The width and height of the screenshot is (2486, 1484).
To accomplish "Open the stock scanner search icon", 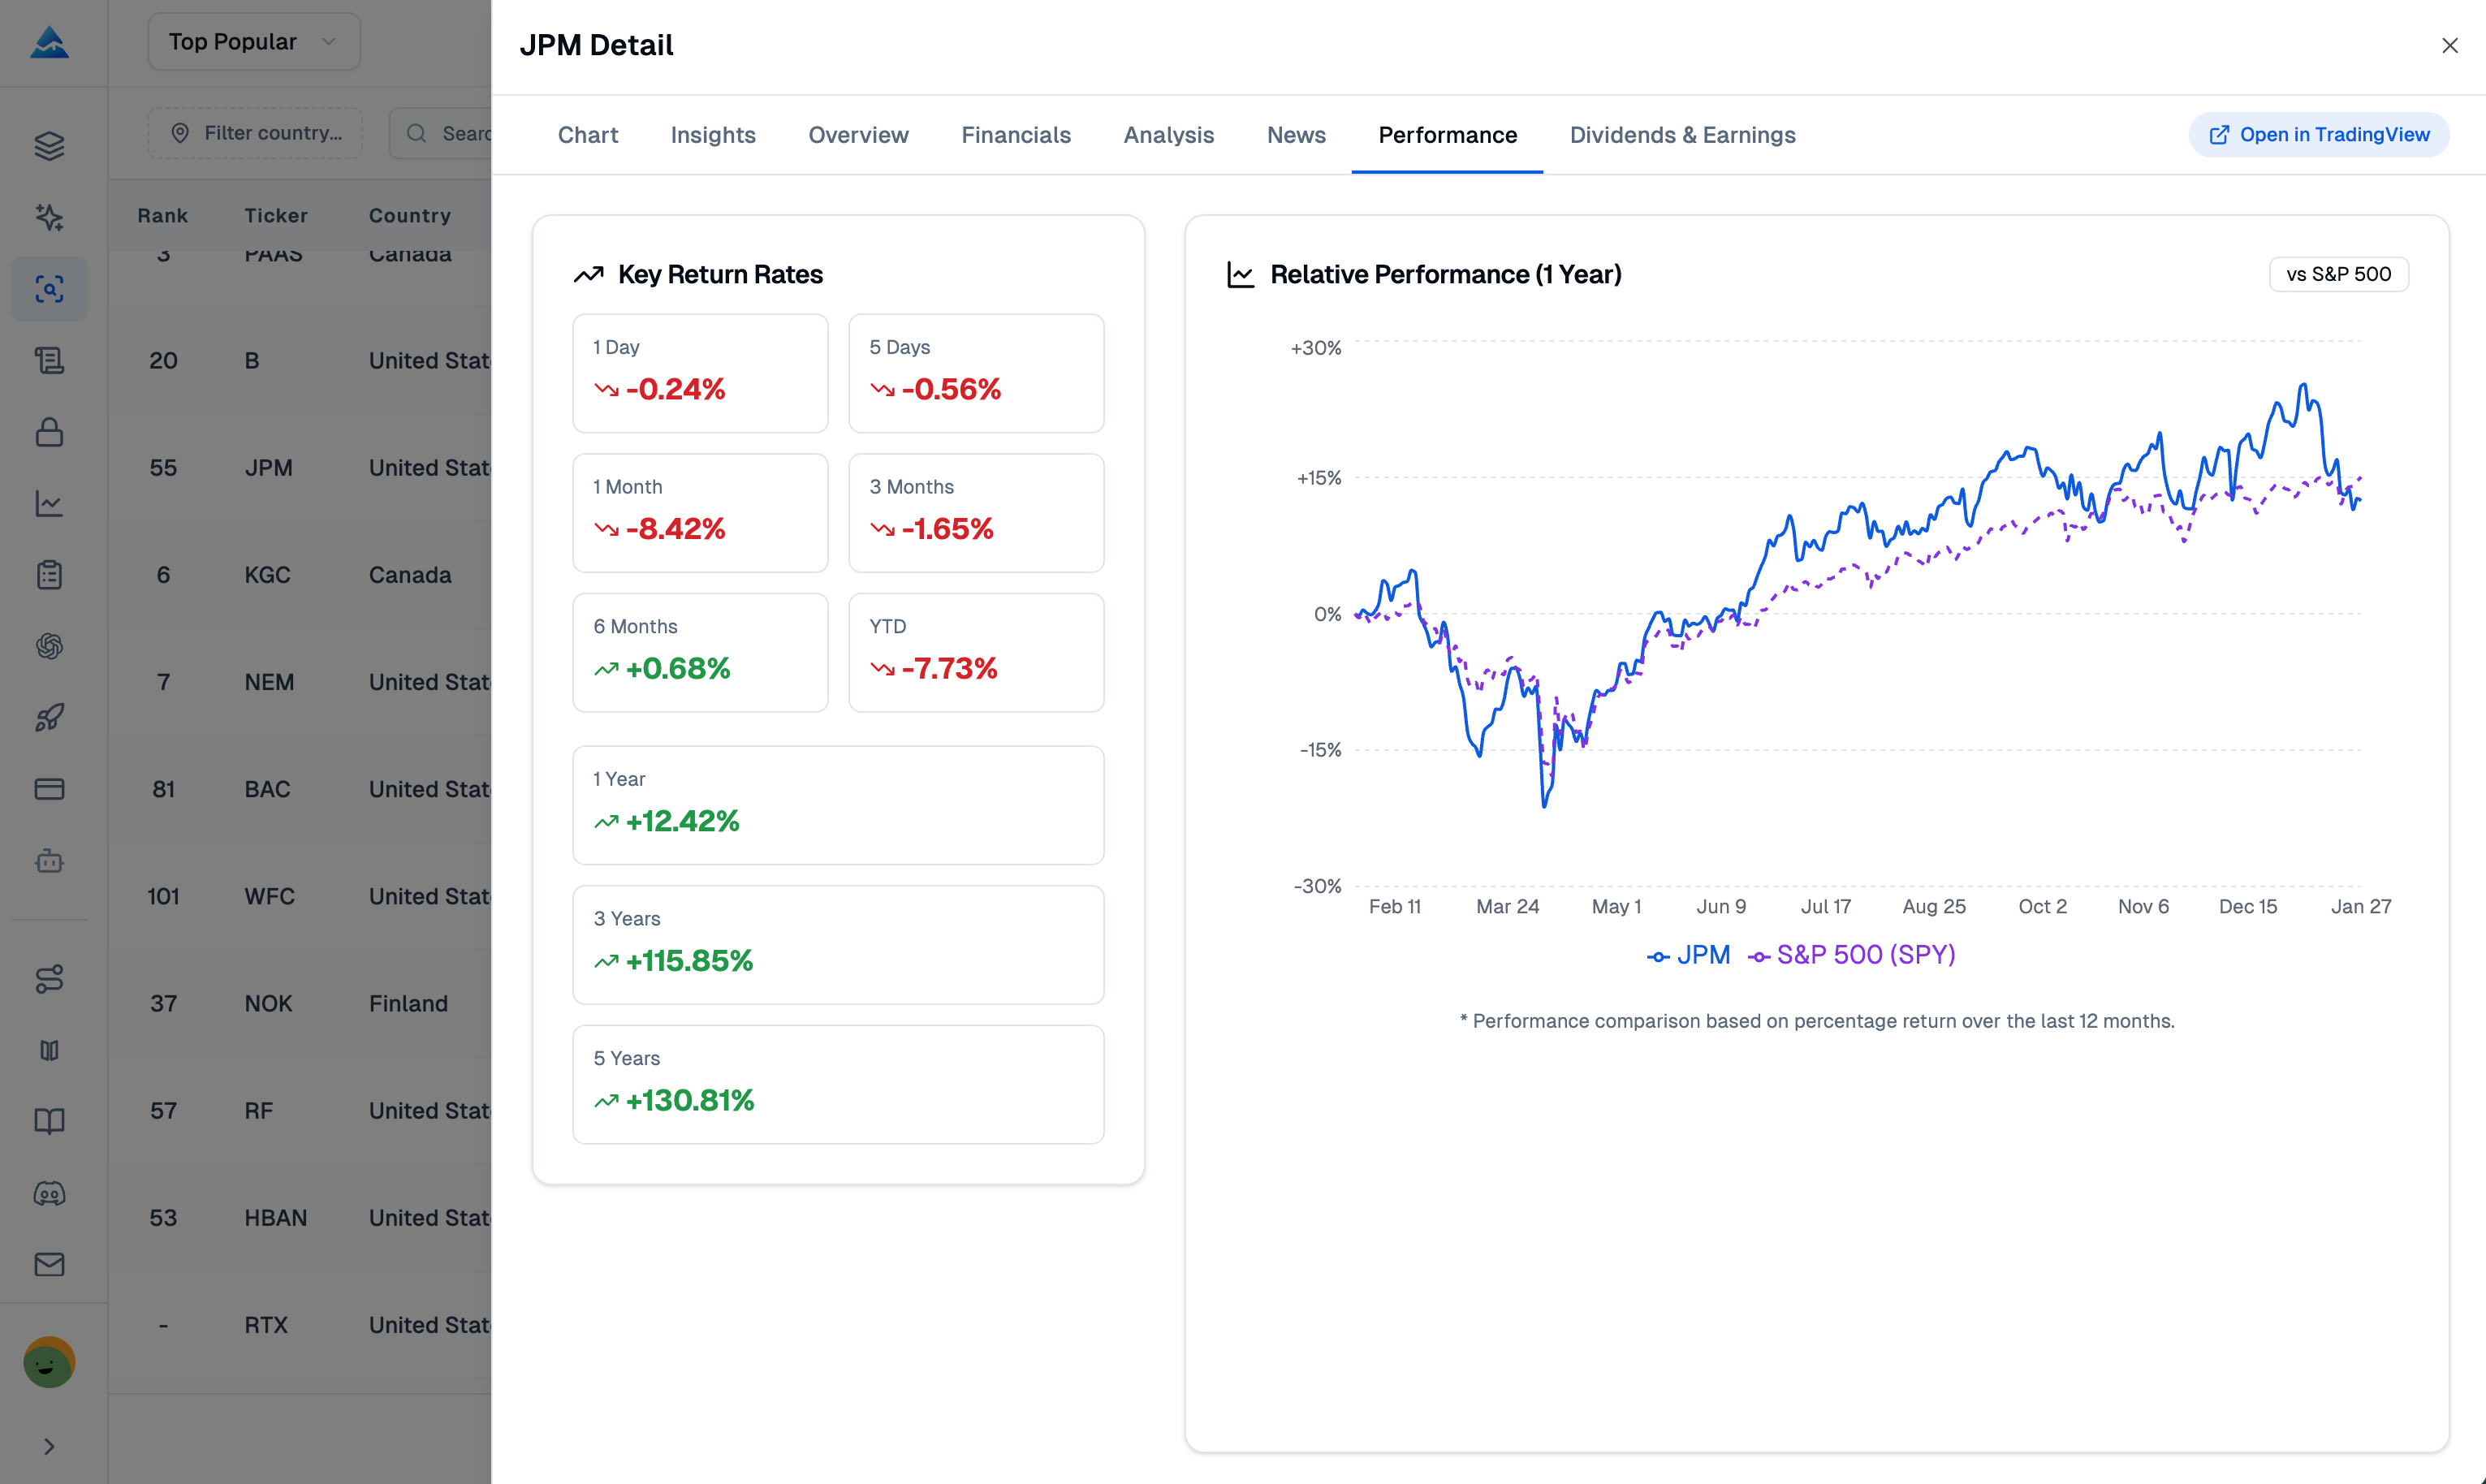I will pos(49,288).
